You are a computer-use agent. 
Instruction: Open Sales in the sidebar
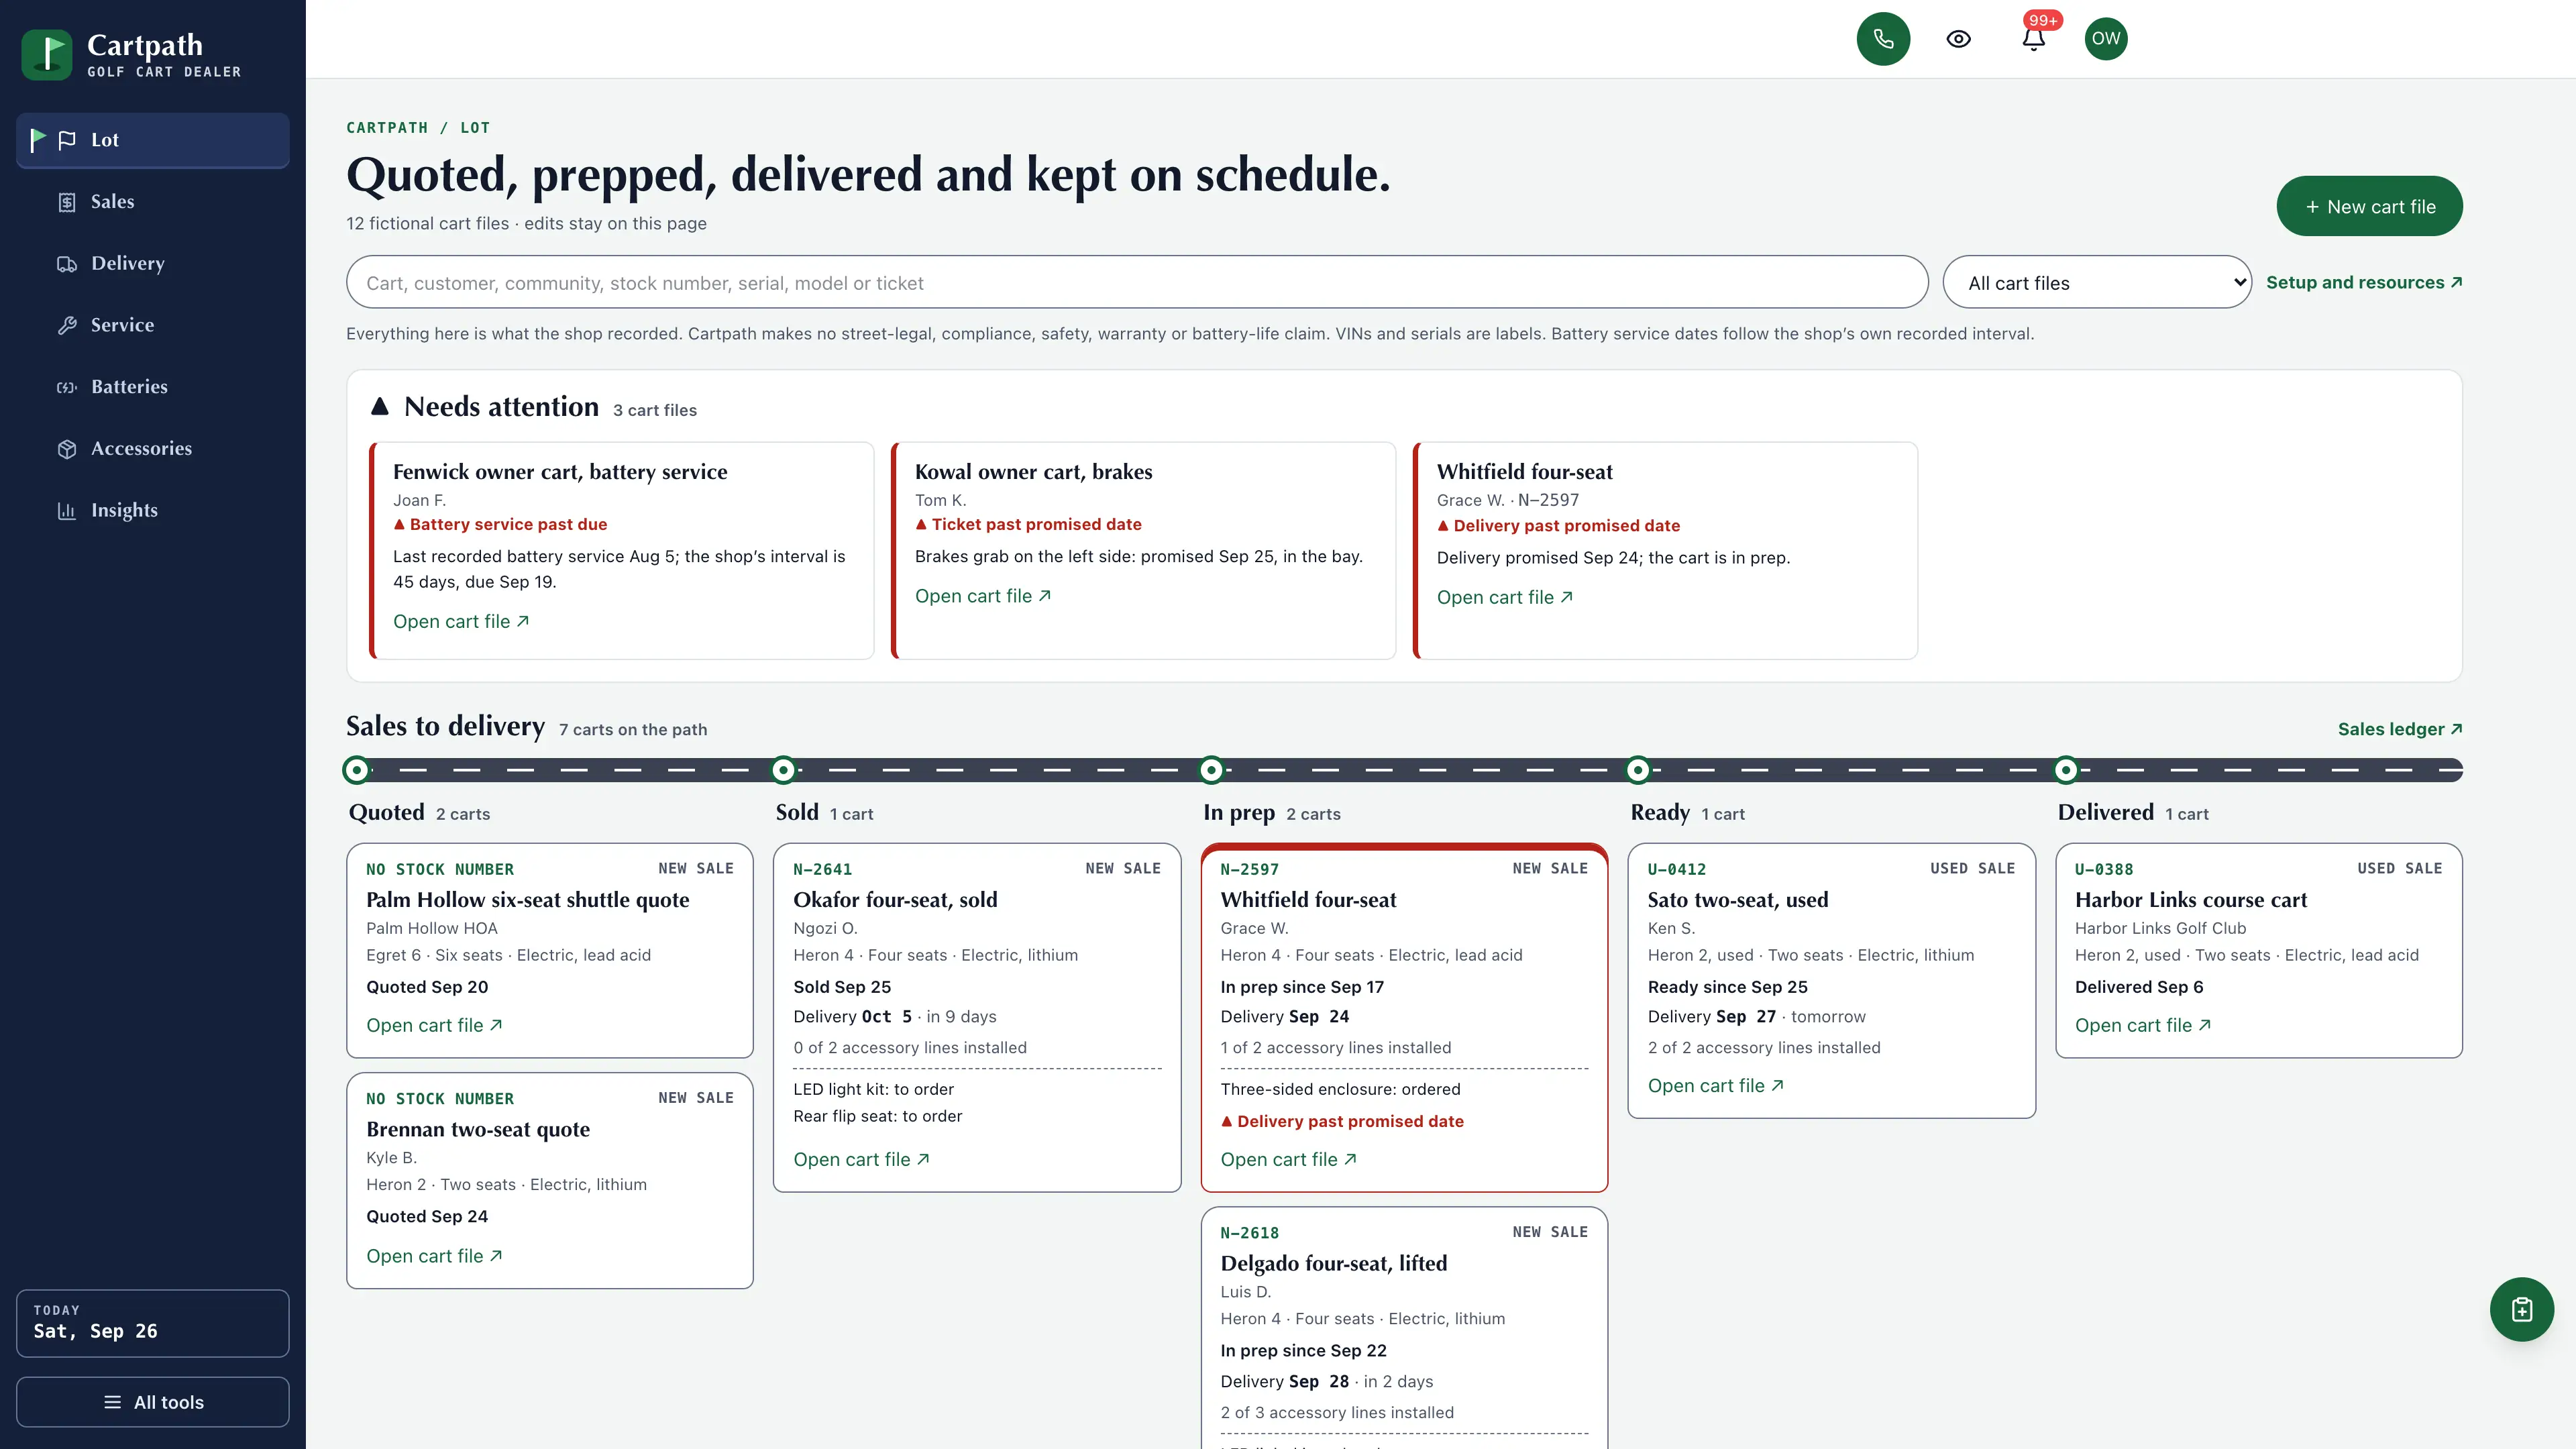coord(153,201)
